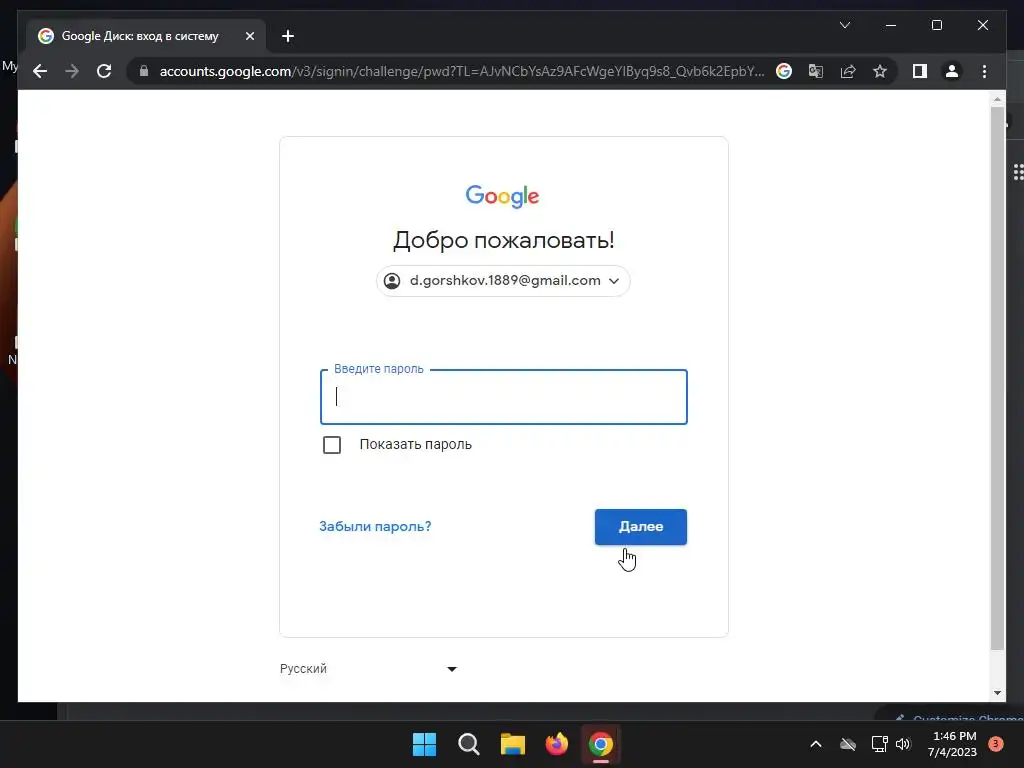This screenshot has height=768, width=1024.
Task: Open File Explorer from taskbar
Action: click(x=513, y=744)
